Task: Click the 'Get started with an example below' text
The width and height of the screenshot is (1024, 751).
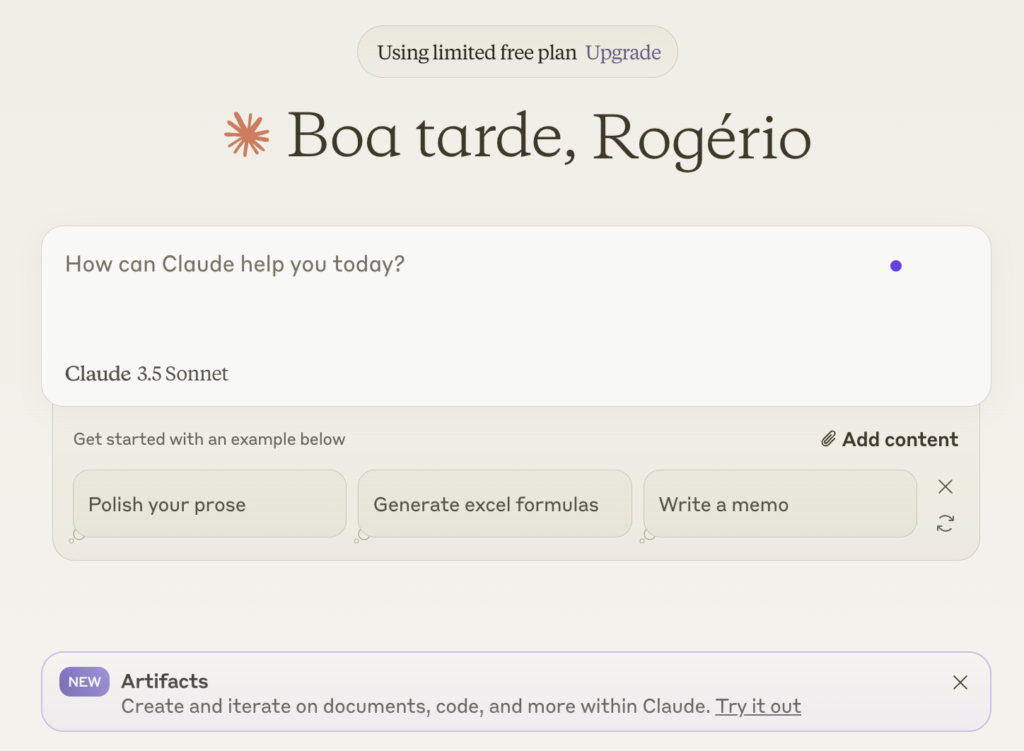Action: (209, 439)
